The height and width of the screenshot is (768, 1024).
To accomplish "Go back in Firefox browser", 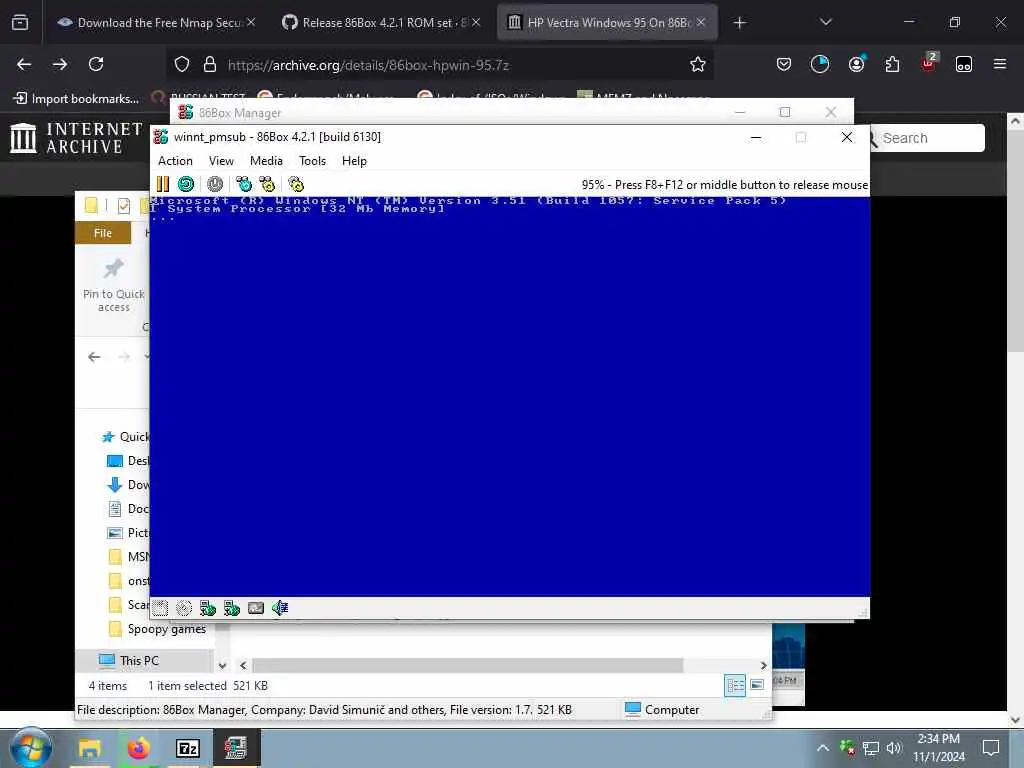I will point(24,64).
